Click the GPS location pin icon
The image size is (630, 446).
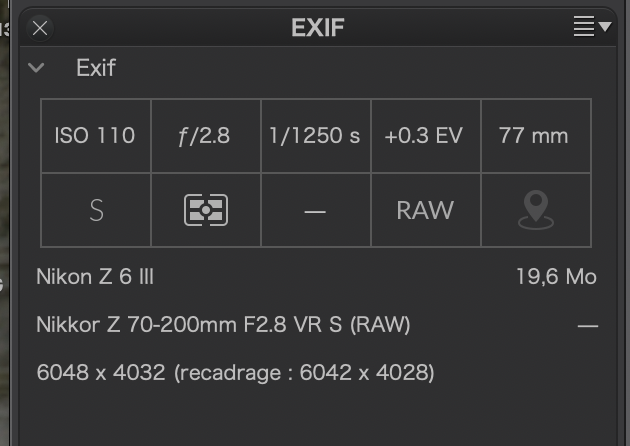(x=536, y=210)
